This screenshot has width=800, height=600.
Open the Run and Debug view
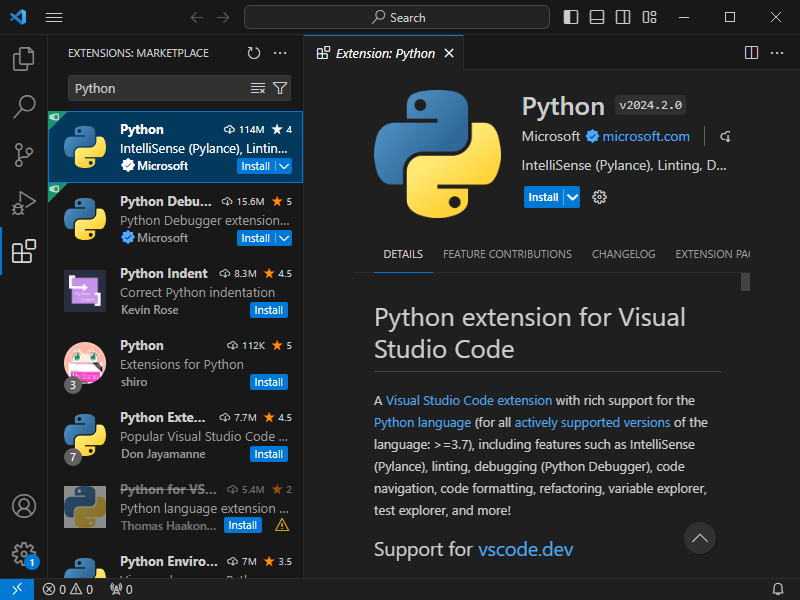click(x=23, y=203)
